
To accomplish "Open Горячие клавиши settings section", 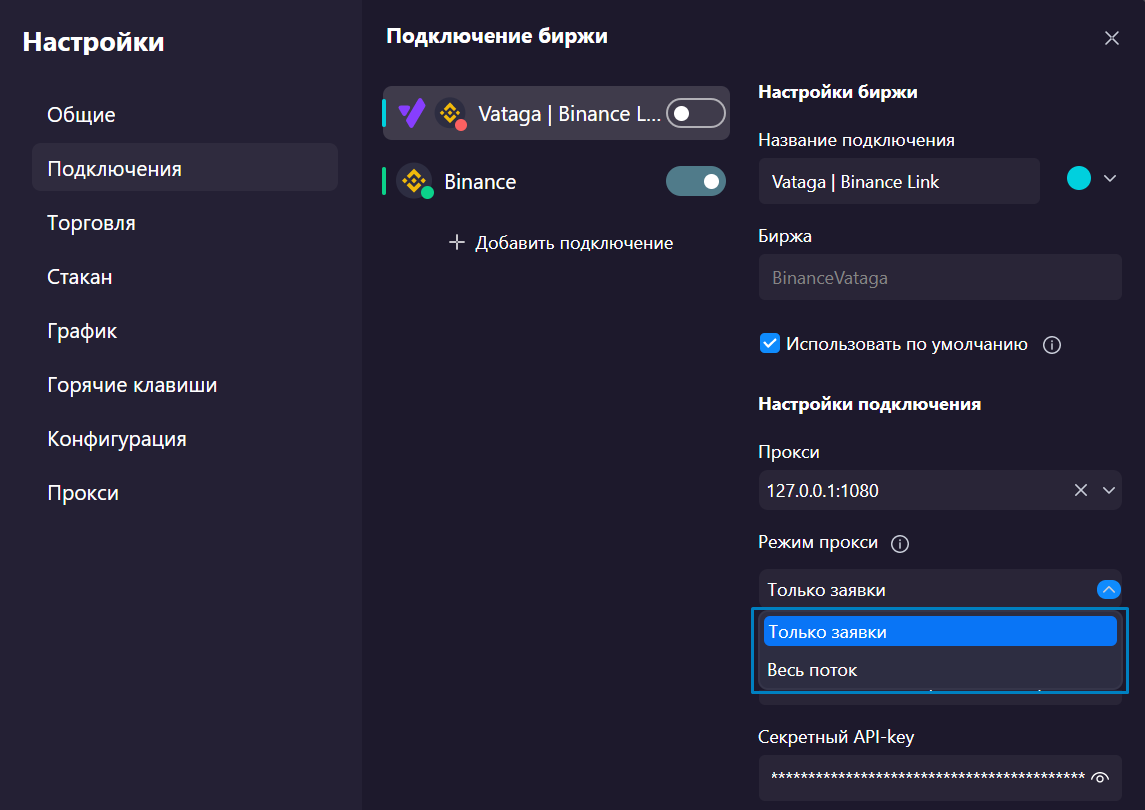I will (x=185, y=385).
